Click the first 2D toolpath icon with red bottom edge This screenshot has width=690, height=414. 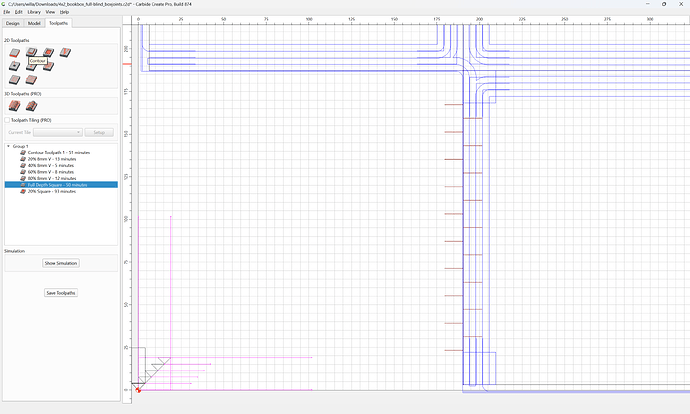coord(15,53)
